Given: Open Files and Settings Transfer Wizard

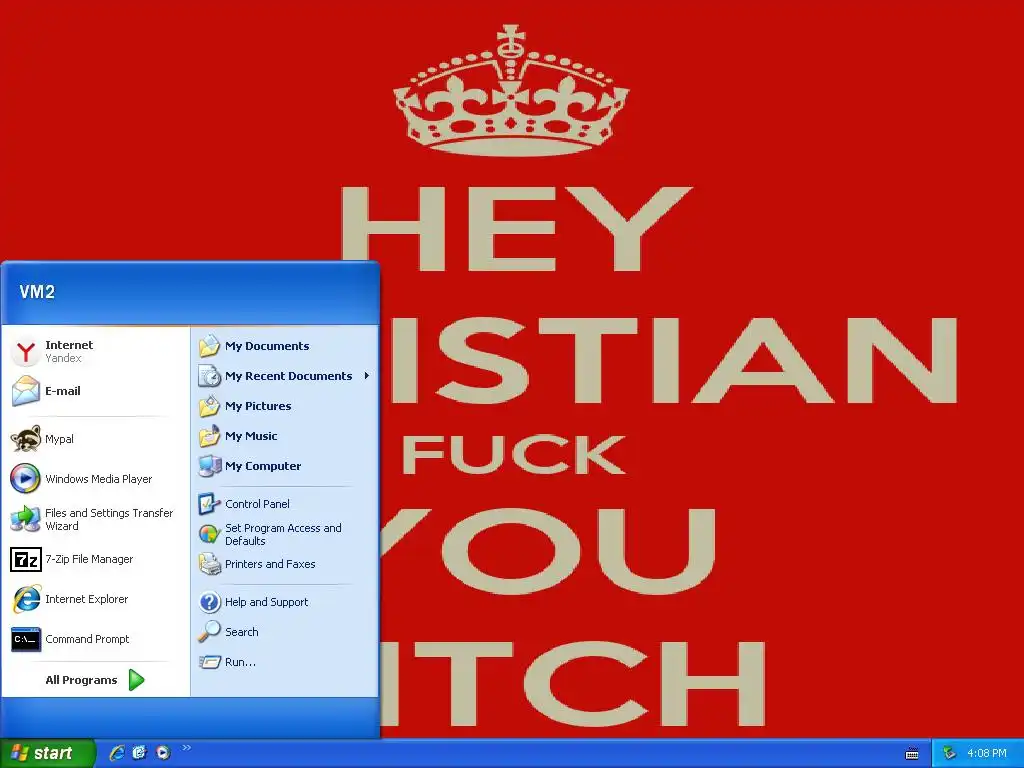Looking at the screenshot, I should click(x=95, y=519).
